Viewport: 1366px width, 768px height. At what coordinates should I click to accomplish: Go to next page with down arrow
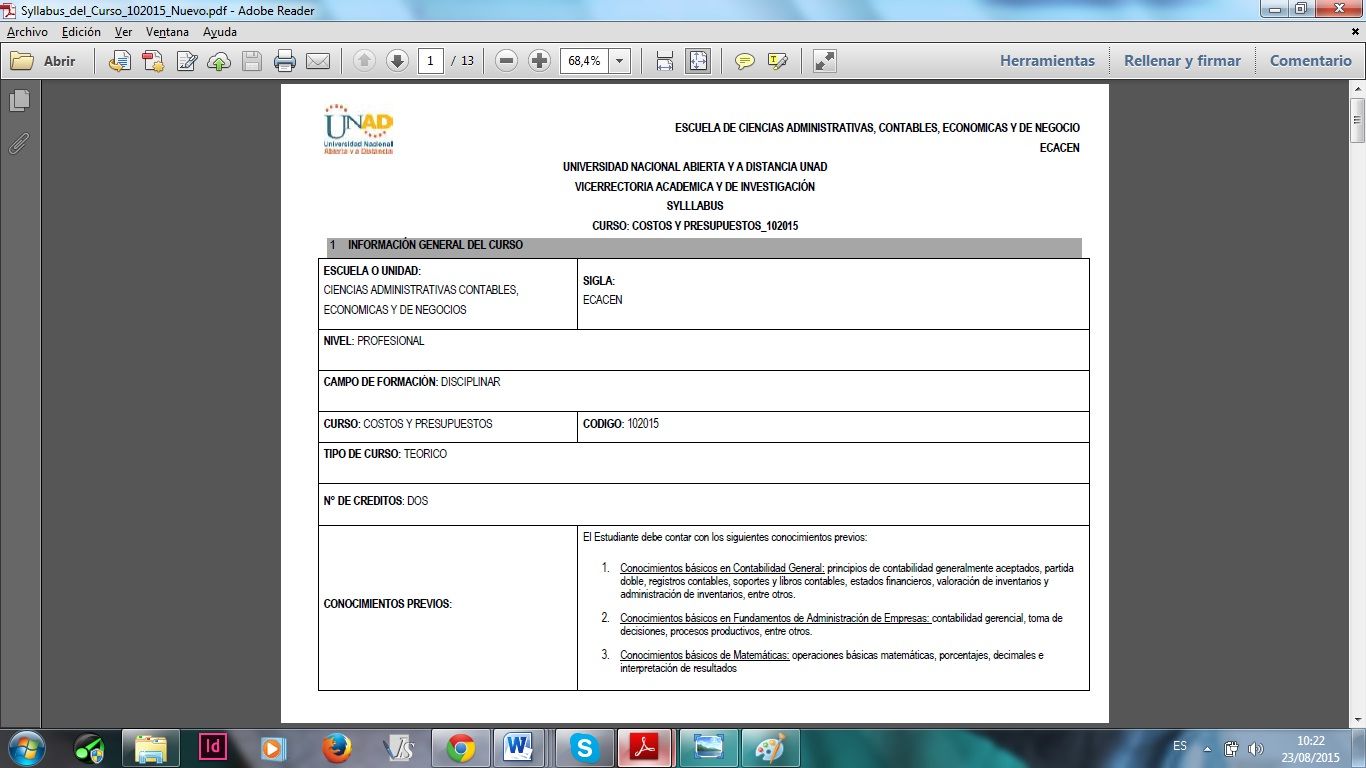[x=397, y=61]
